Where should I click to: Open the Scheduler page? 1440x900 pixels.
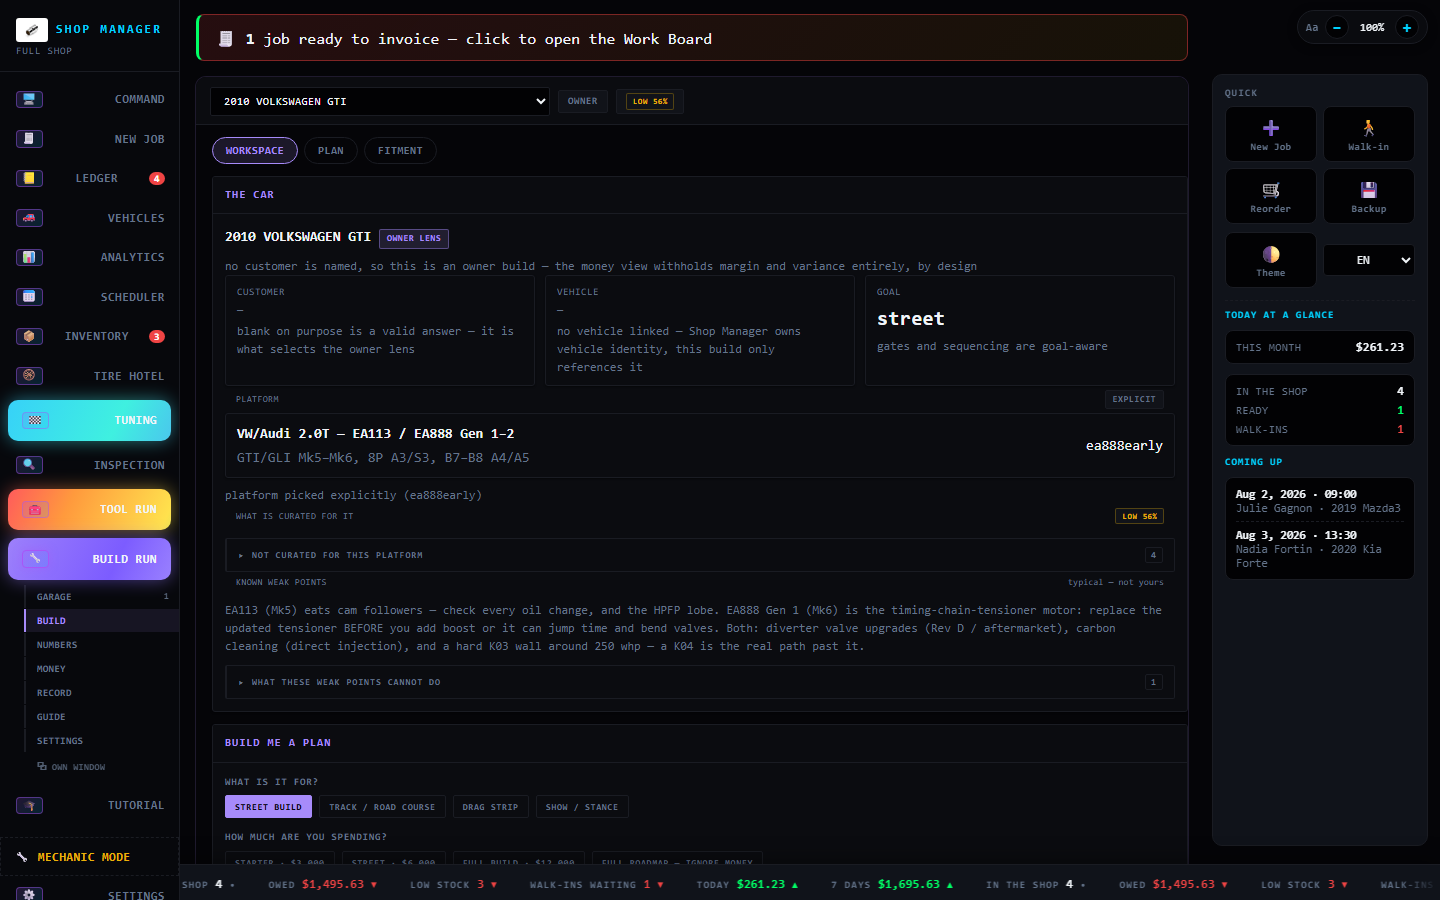90,297
